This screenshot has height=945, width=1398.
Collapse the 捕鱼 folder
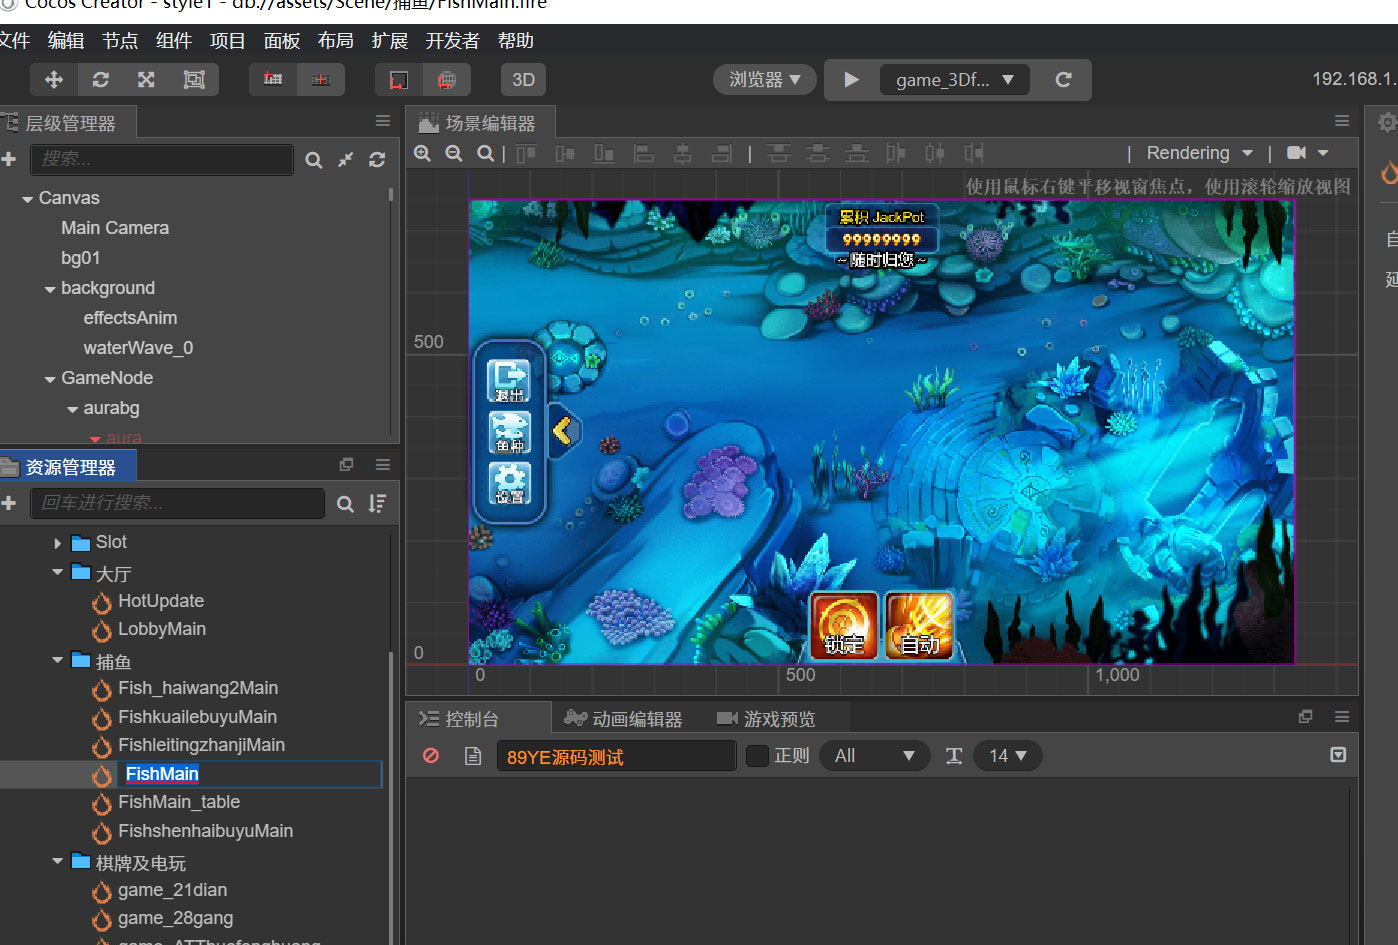pos(58,661)
